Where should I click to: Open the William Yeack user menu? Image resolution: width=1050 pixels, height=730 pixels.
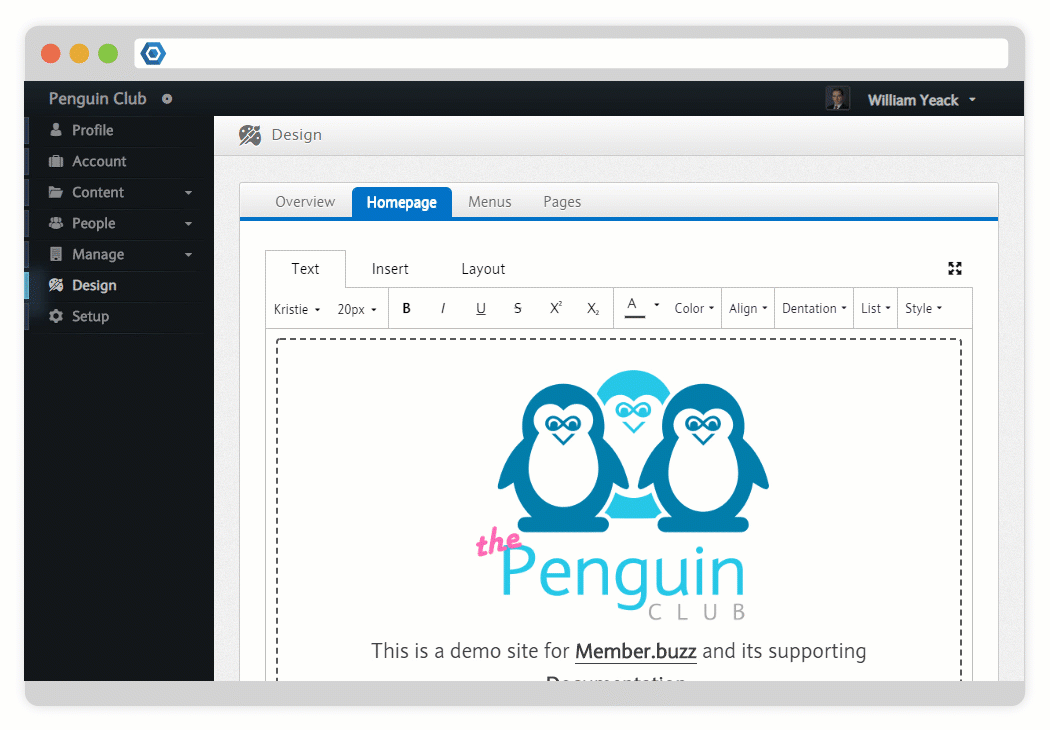click(x=920, y=100)
